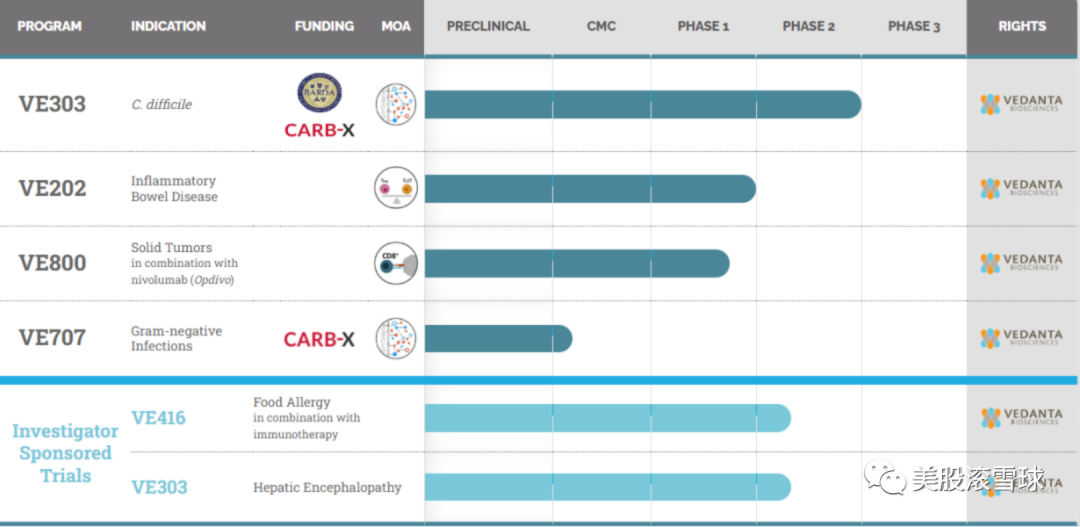Open the VE800 program name
1080x527 pixels.
pos(52,263)
